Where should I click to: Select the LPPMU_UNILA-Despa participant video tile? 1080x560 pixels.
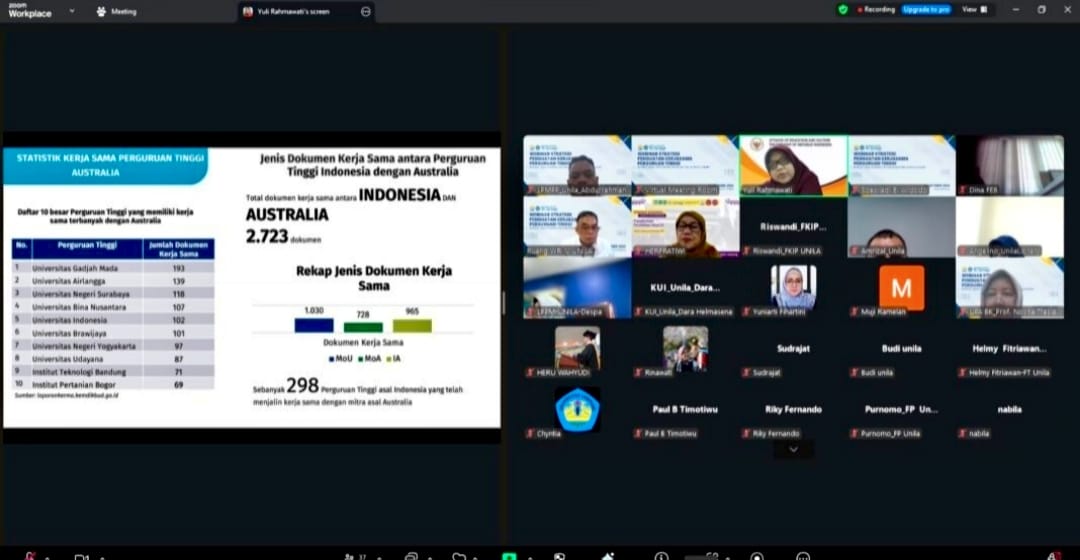click(577, 288)
